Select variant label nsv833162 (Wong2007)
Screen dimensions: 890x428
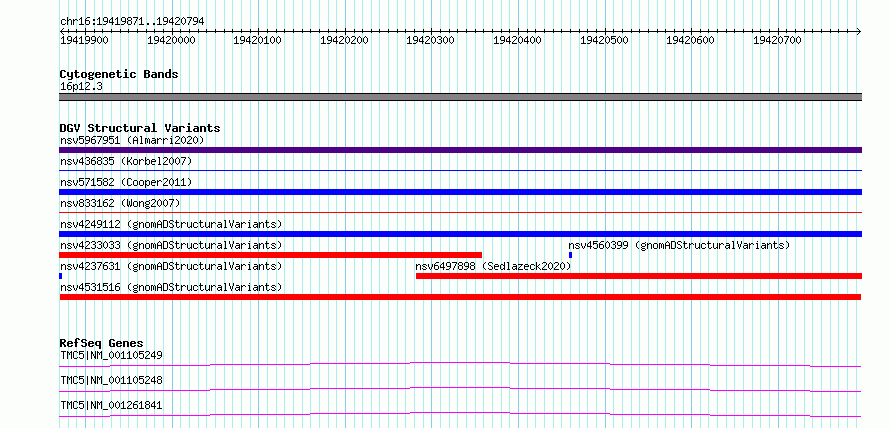click(120, 203)
